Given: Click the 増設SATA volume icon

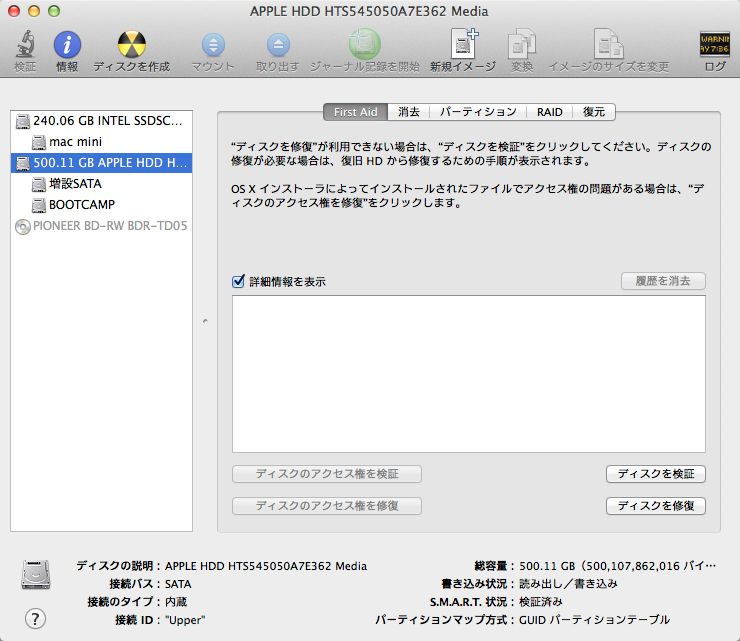Looking at the screenshot, I should [x=39, y=184].
